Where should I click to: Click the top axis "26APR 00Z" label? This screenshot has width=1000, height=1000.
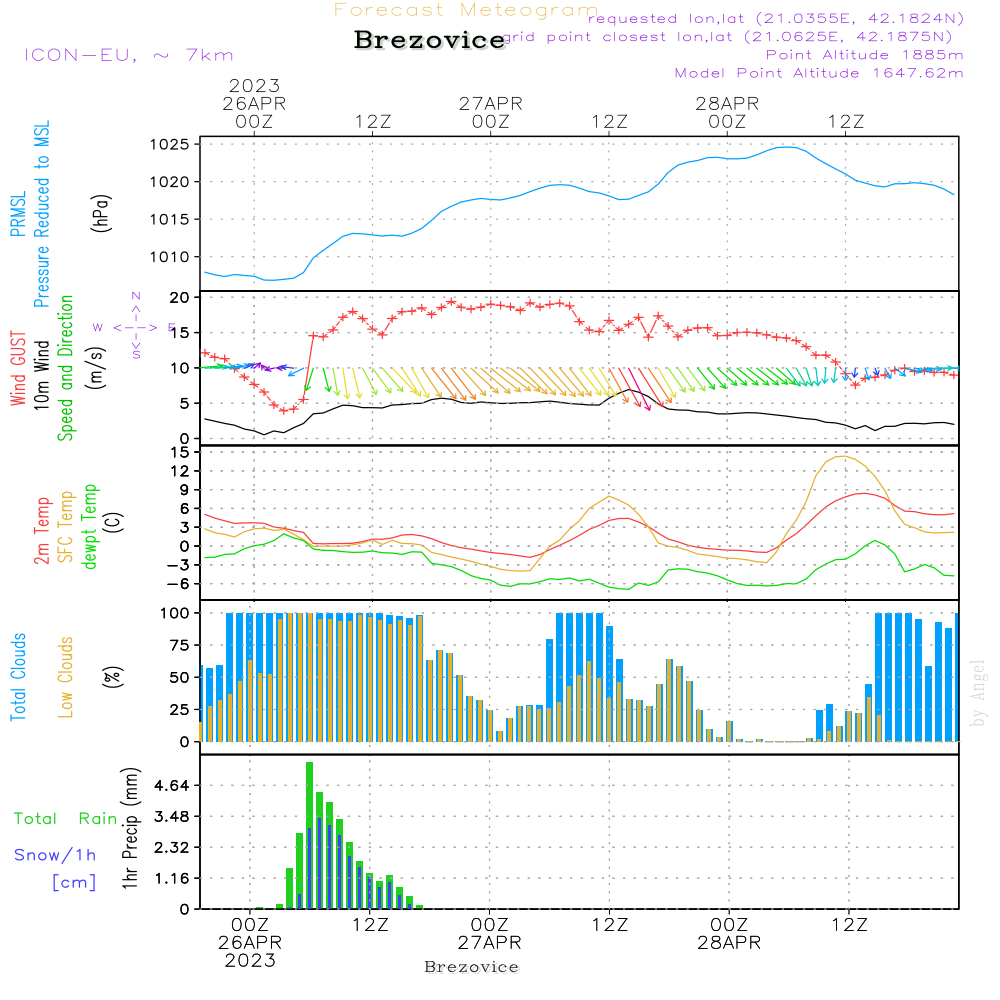254,112
